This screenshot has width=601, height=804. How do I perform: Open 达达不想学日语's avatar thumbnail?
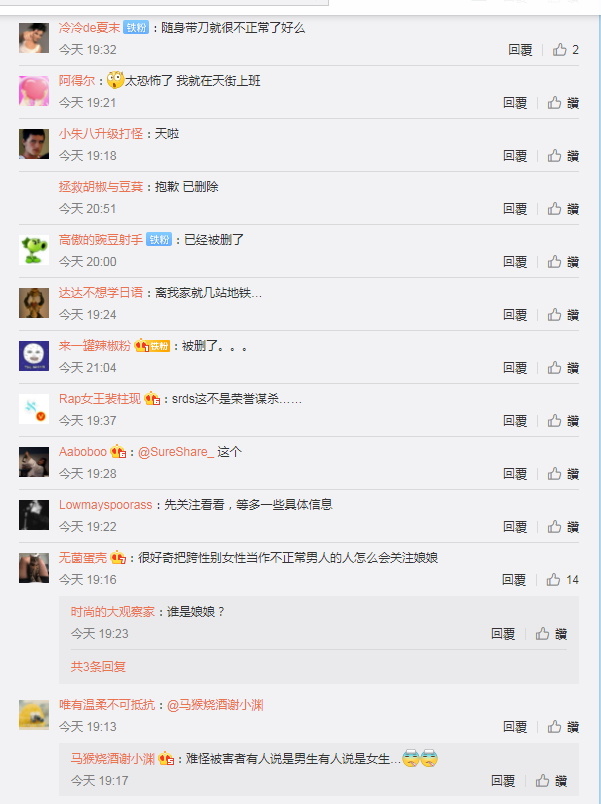coord(34,303)
